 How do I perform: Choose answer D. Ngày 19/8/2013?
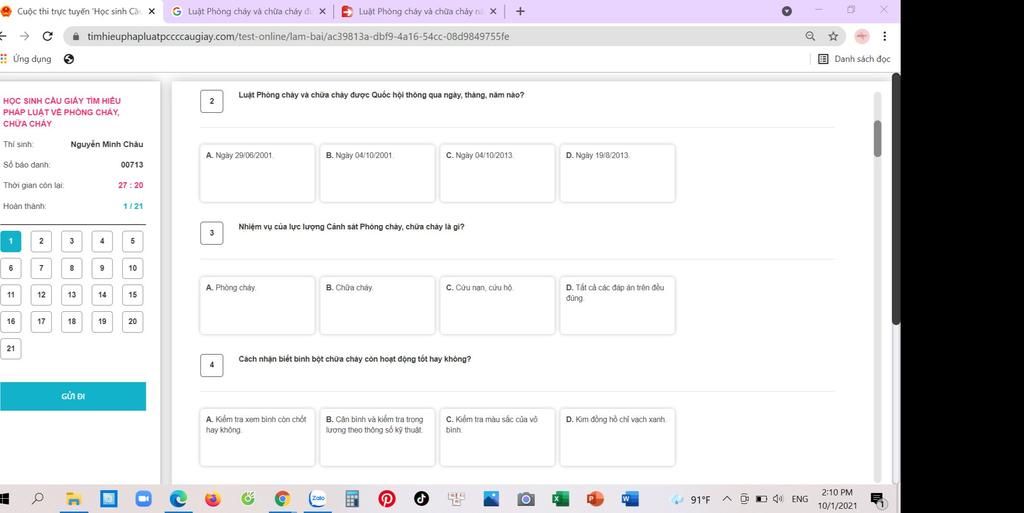[618, 173]
